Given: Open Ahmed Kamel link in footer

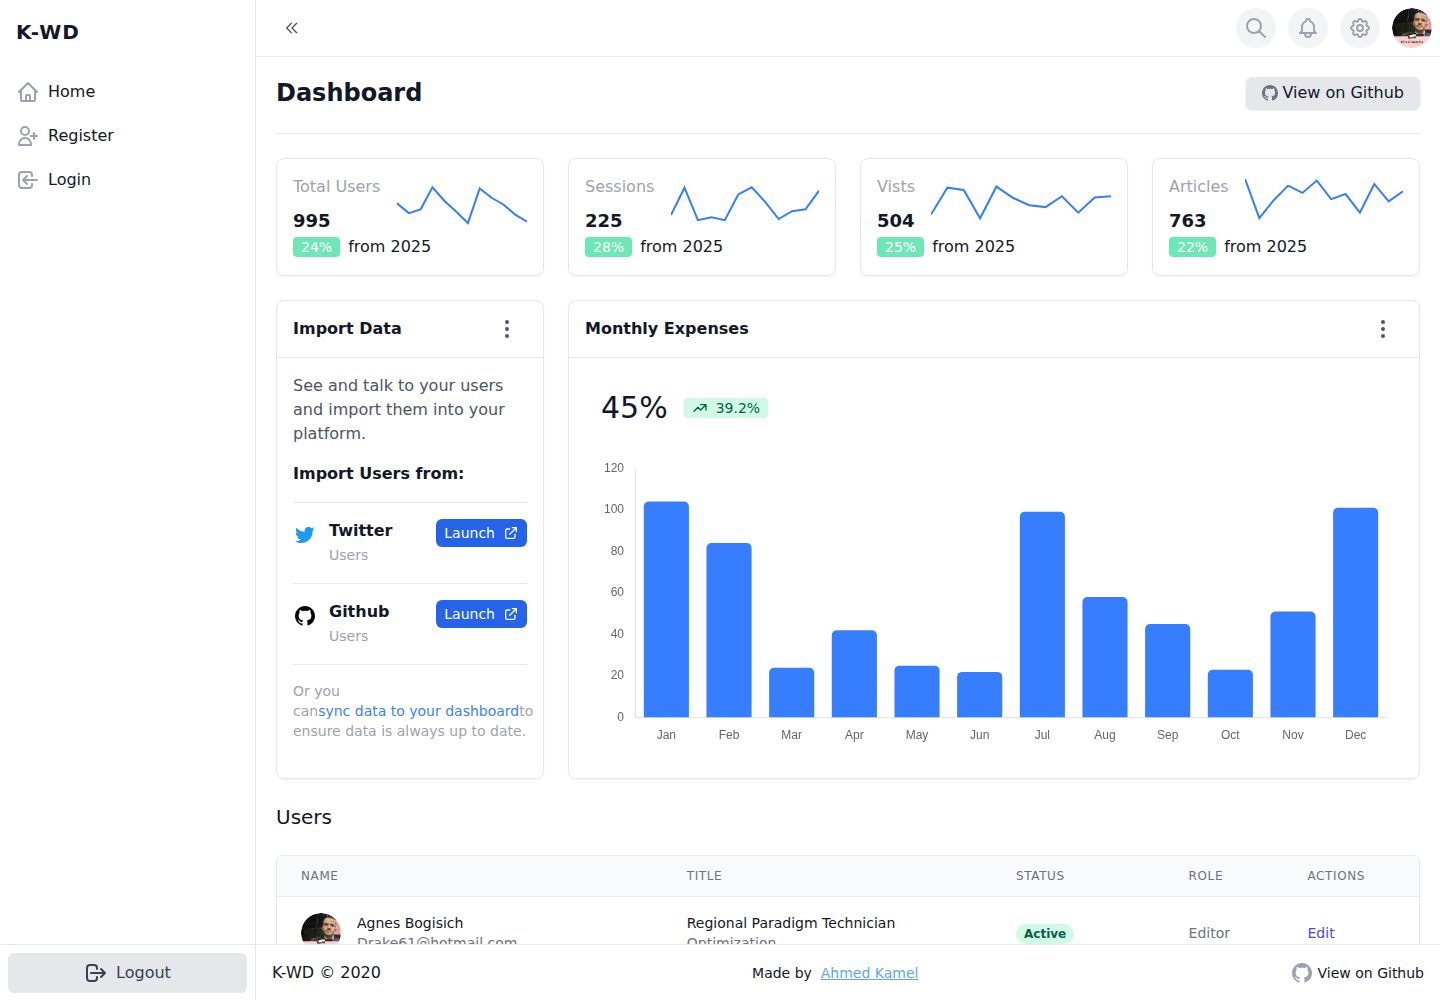Looking at the screenshot, I should 869,973.
